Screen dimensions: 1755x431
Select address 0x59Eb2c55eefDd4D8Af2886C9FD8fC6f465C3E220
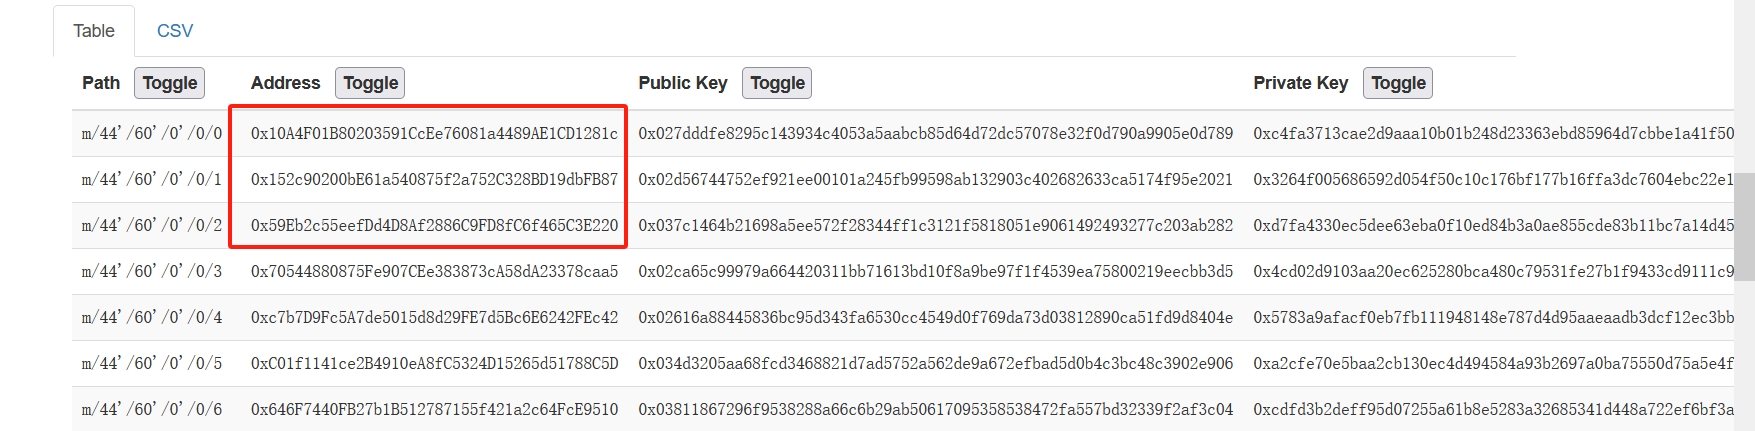[x=434, y=225]
